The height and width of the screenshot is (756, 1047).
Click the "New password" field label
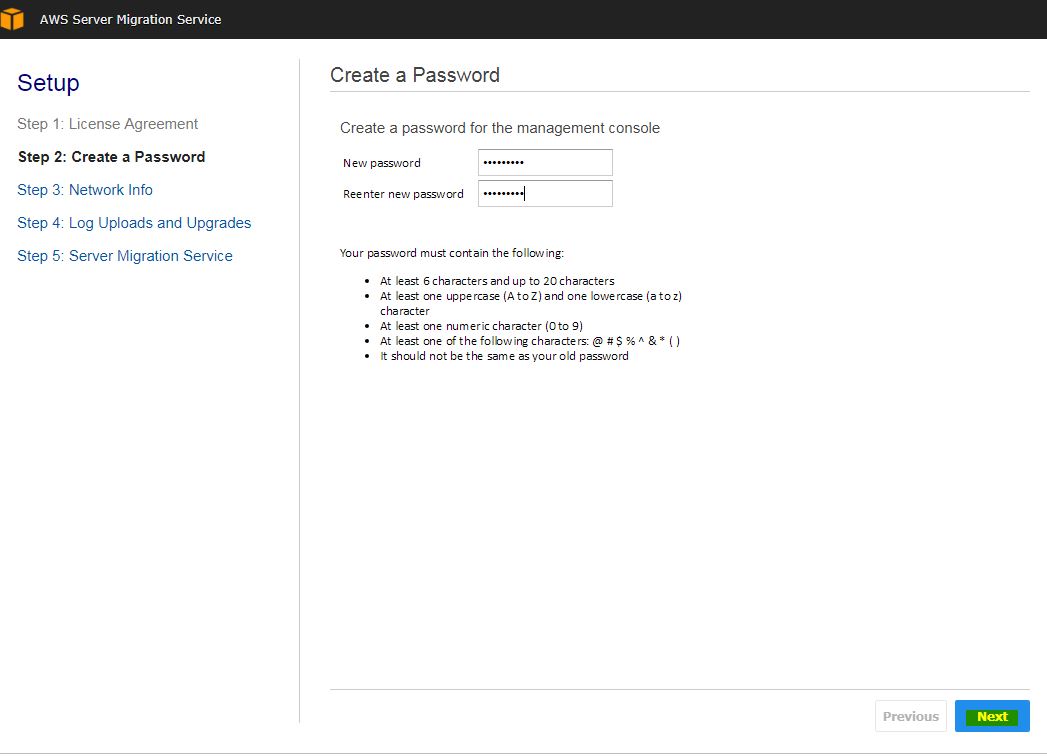(382, 163)
